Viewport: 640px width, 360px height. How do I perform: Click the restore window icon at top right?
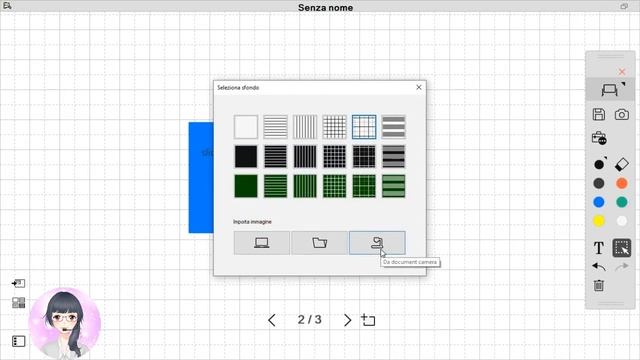point(624,6)
